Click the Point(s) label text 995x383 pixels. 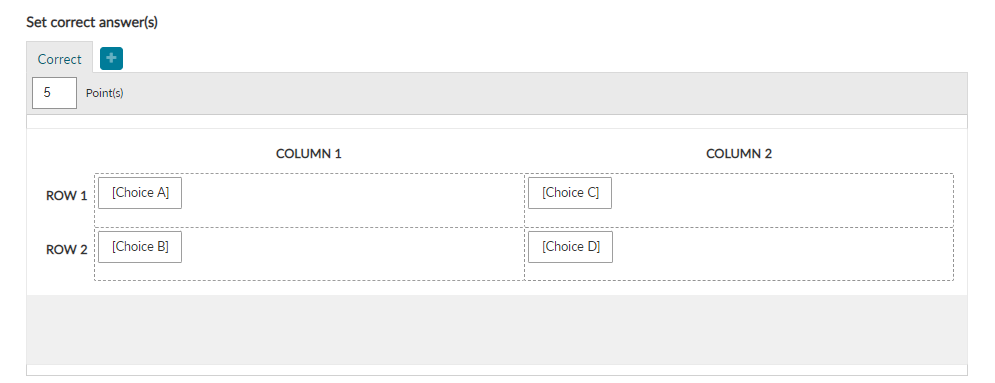(x=105, y=93)
